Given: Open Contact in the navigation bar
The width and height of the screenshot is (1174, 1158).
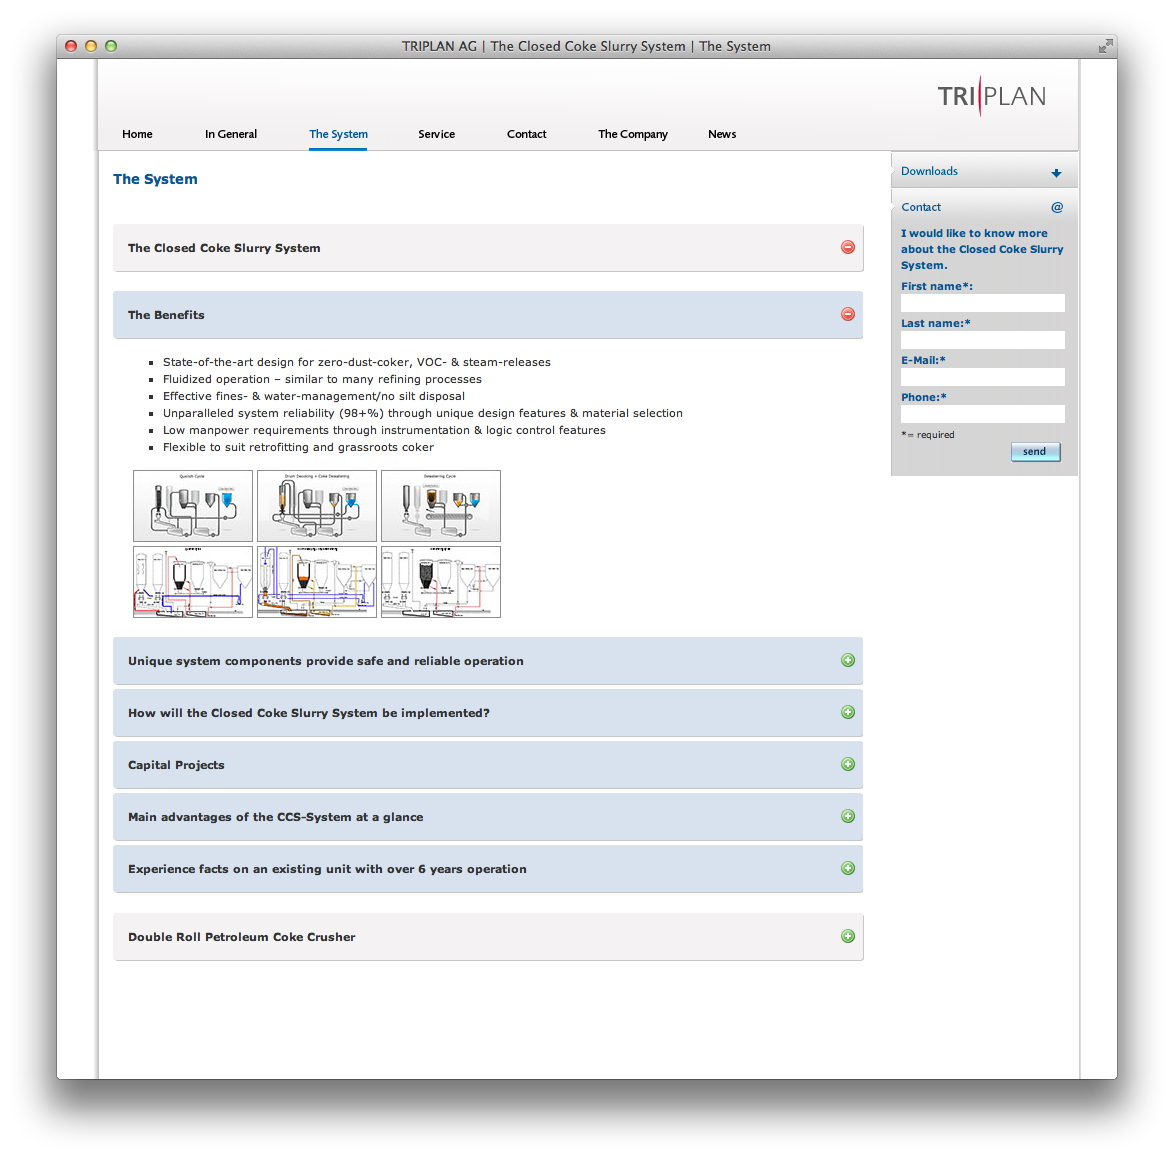Looking at the screenshot, I should click(526, 134).
